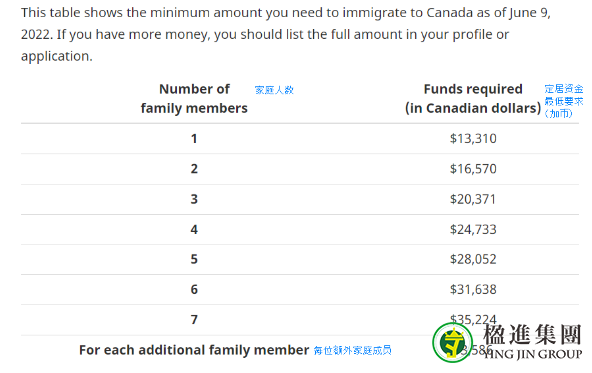Click the blue Chinese annotation beside Funds required
The height and width of the screenshot is (373, 592).
[564, 101]
